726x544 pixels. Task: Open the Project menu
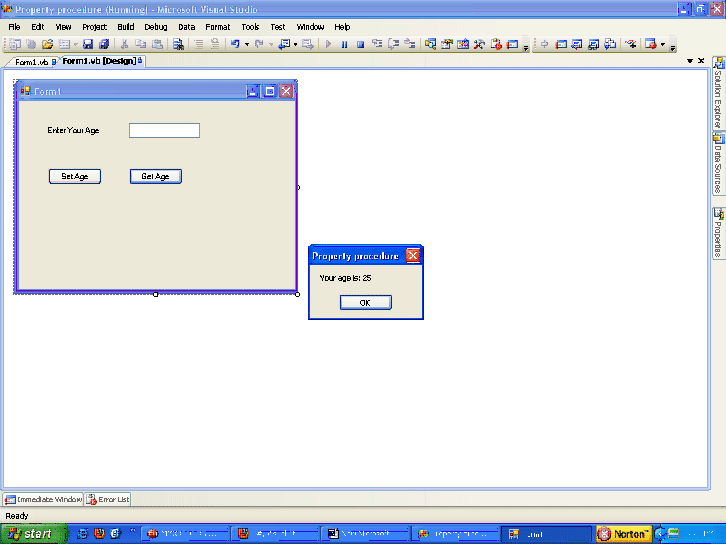[x=94, y=27]
